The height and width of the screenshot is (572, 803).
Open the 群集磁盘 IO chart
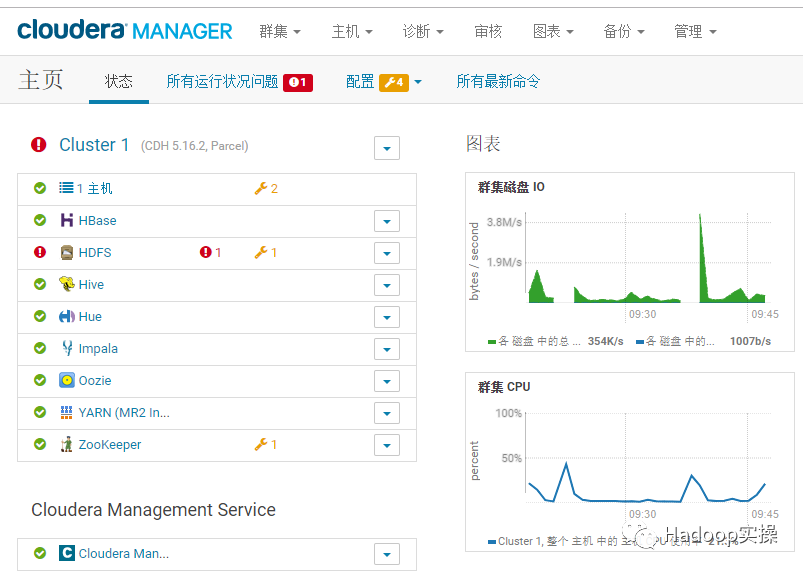click(x=629, y=262)
